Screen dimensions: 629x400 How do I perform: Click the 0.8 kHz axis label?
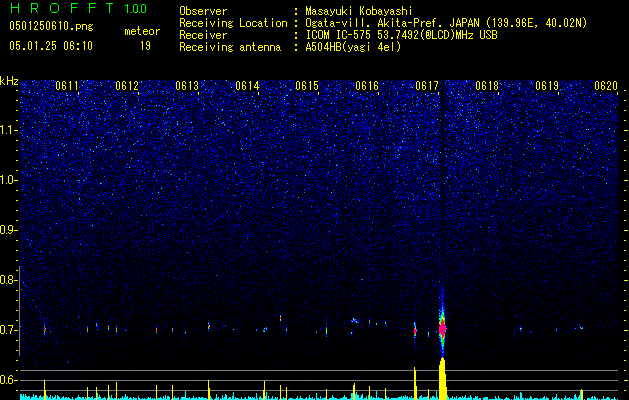(x=8, y=280)
